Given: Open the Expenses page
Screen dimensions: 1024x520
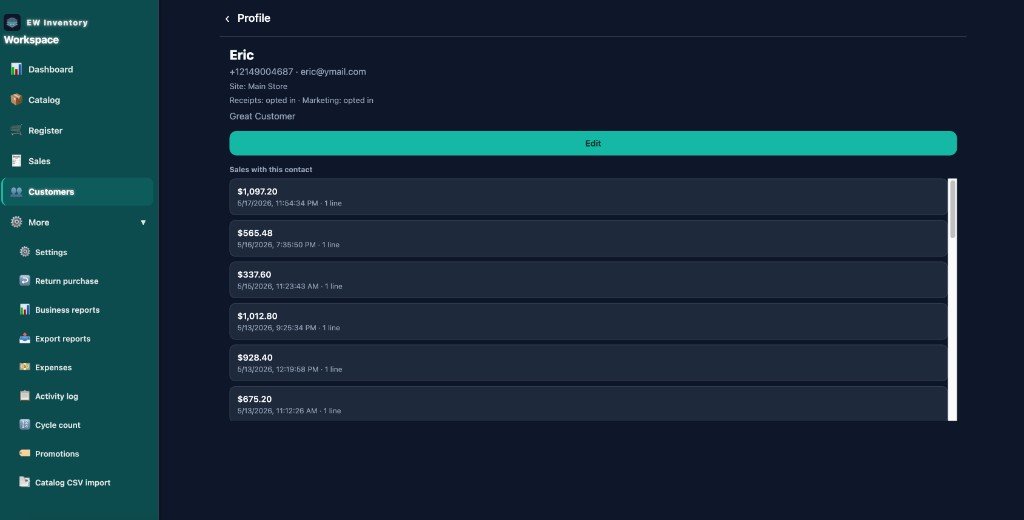Looking at the screenshot, I should coord(82,367).
